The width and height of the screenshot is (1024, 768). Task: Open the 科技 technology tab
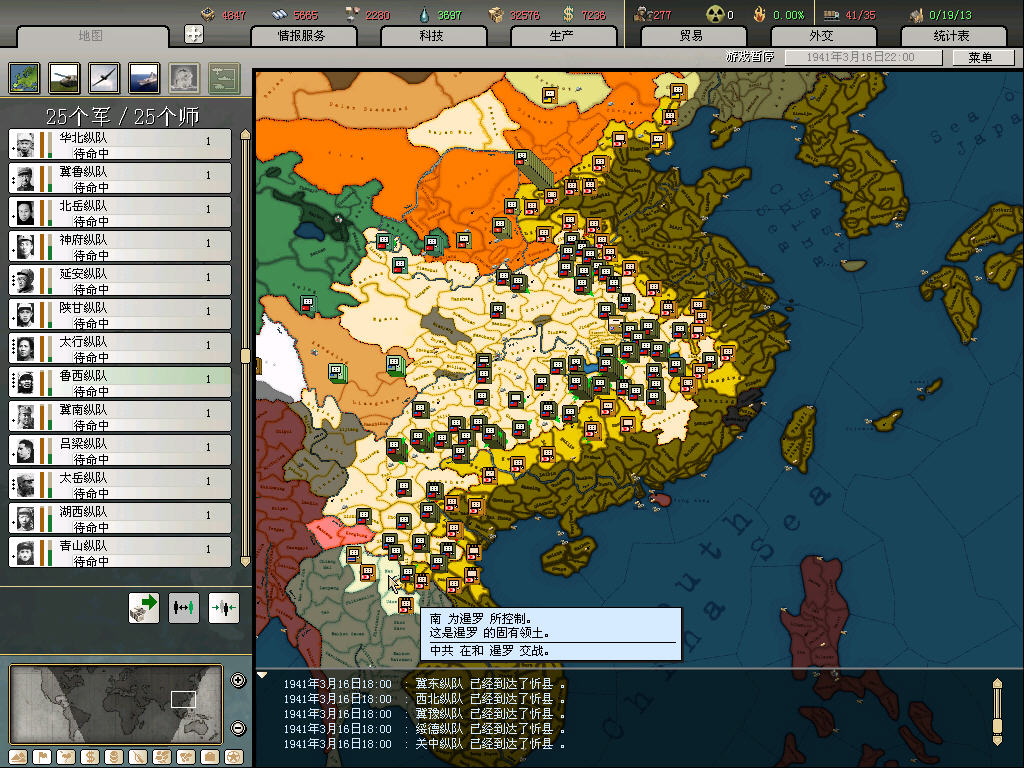coord(433,36)
